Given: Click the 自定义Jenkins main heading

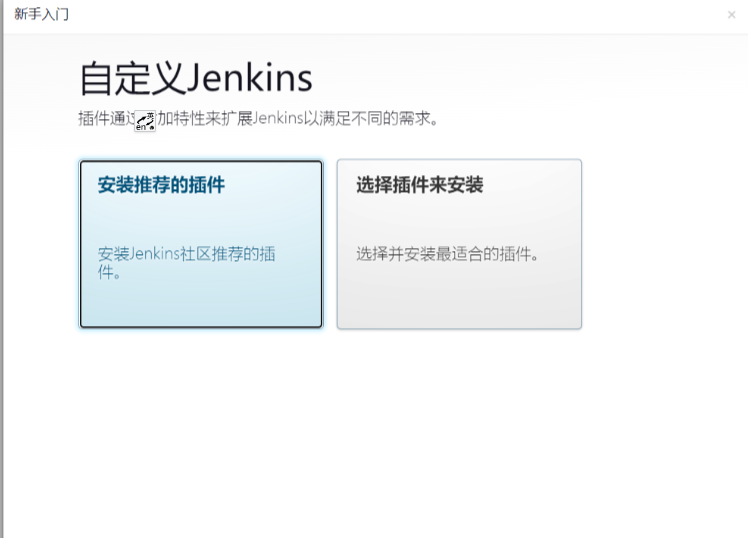Looking at the screenshot, I should (196, 79).
